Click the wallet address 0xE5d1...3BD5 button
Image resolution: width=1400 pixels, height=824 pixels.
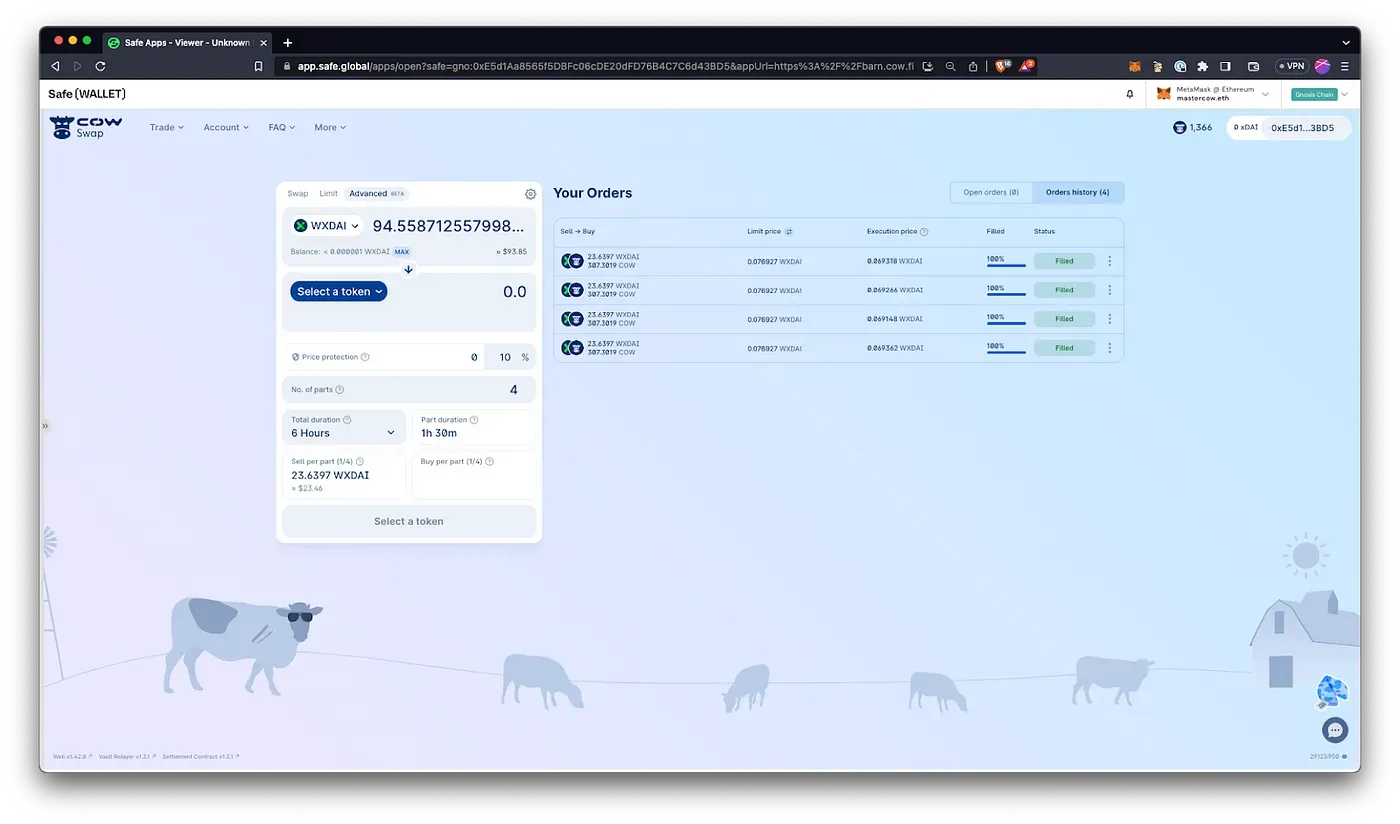pos(1302,128)
